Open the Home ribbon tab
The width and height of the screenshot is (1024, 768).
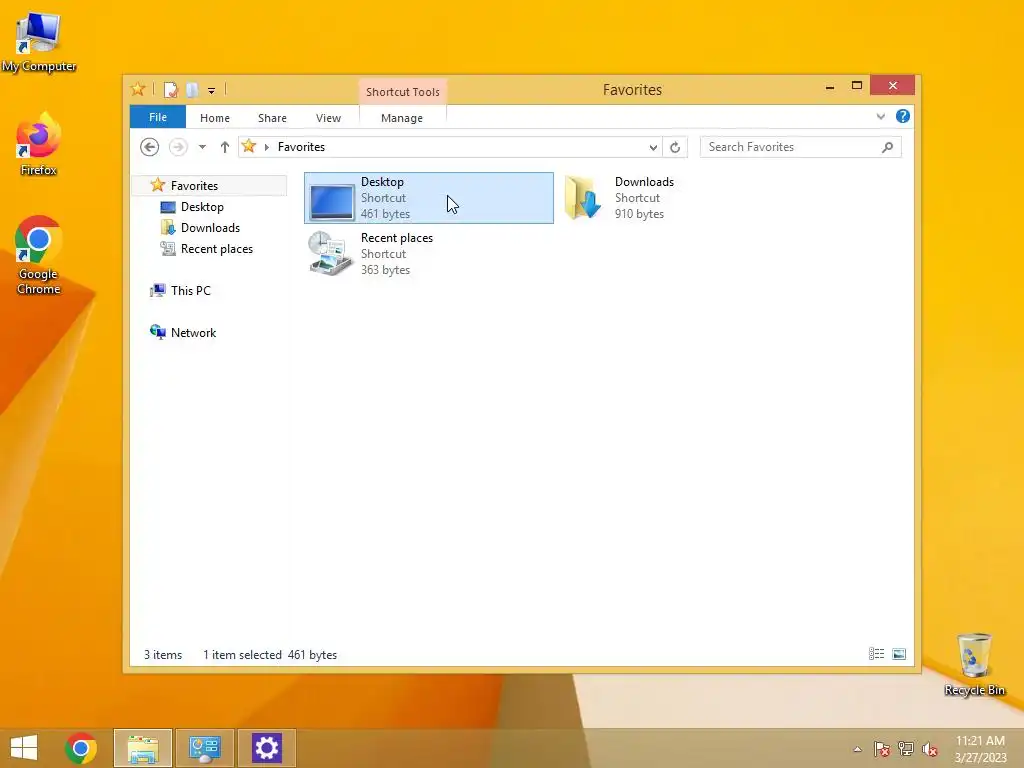pyautogui.click(x=215, y=118)
